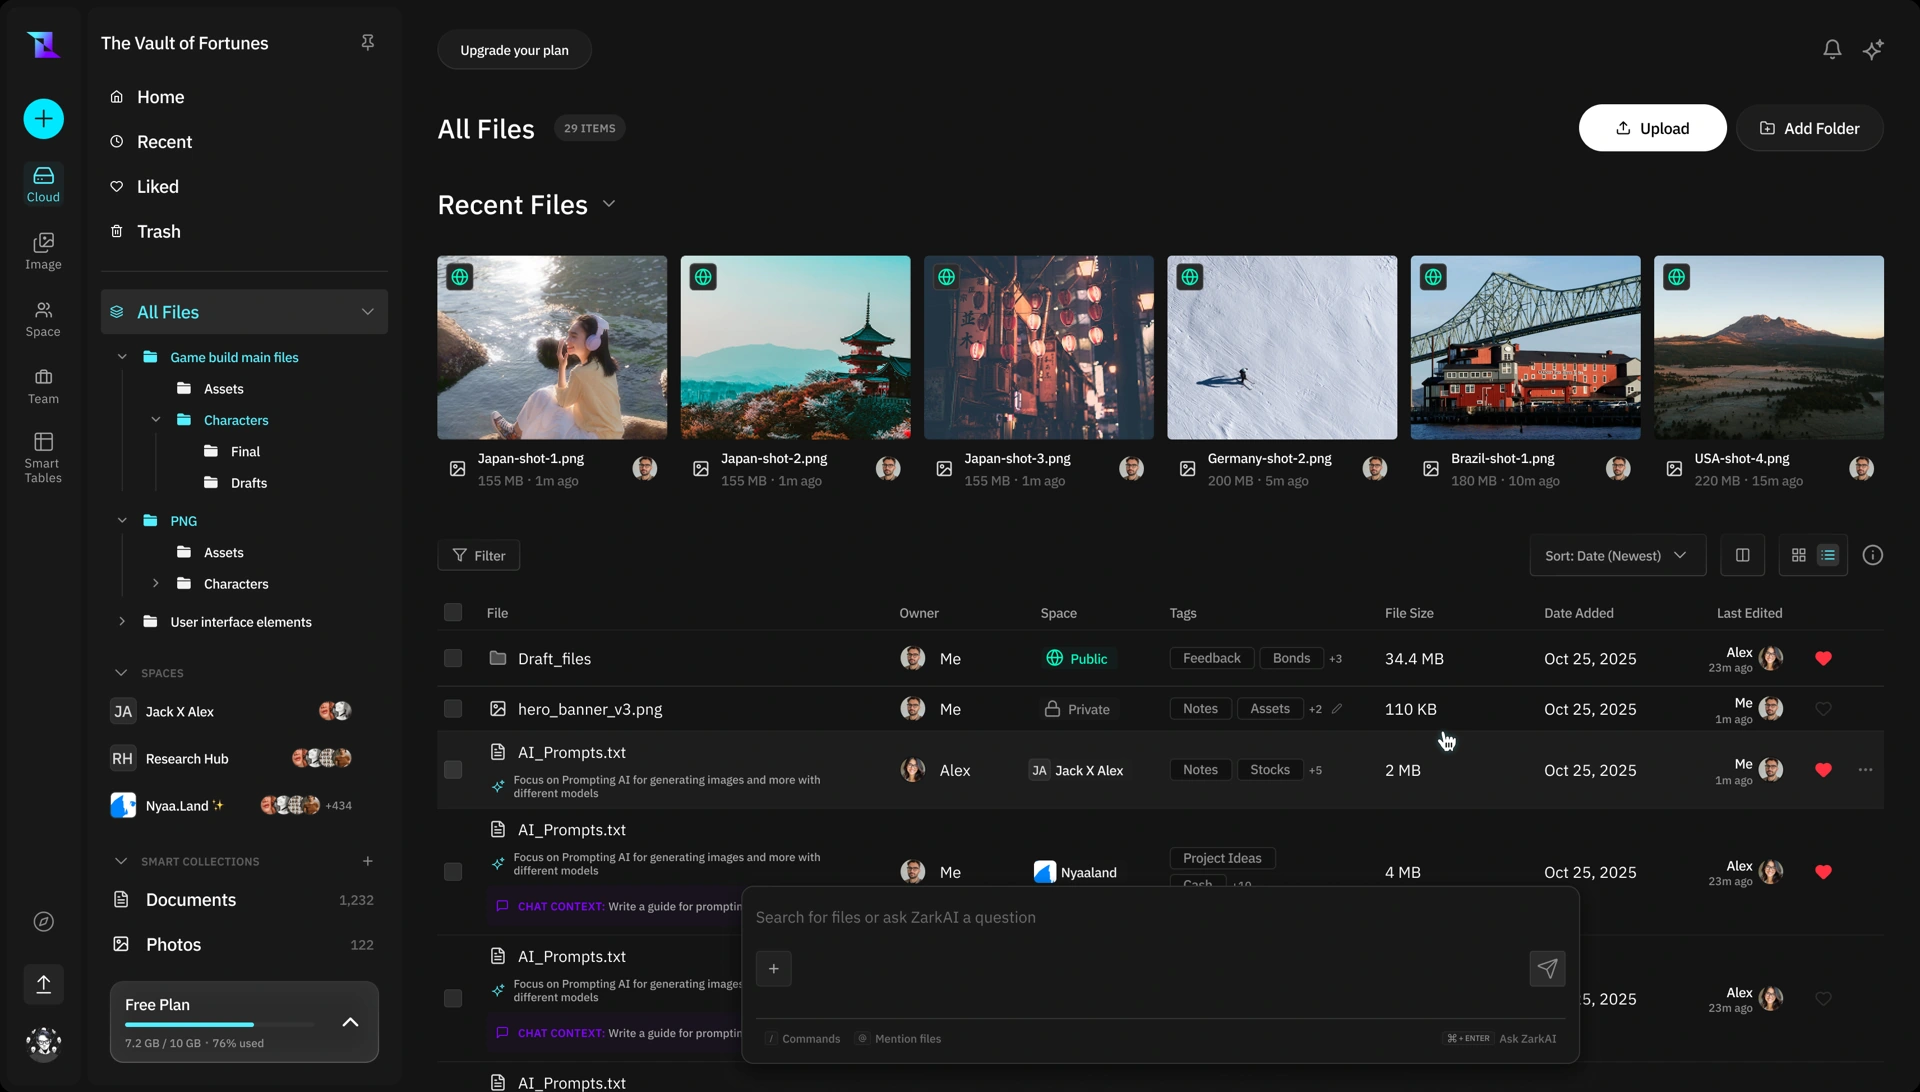Open the AI sparkle assistant icon
Viewport: 1920px width, 1092px height.
1873,49
